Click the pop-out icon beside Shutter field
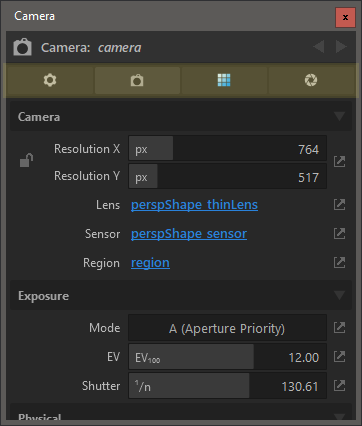 pos(339,386)
